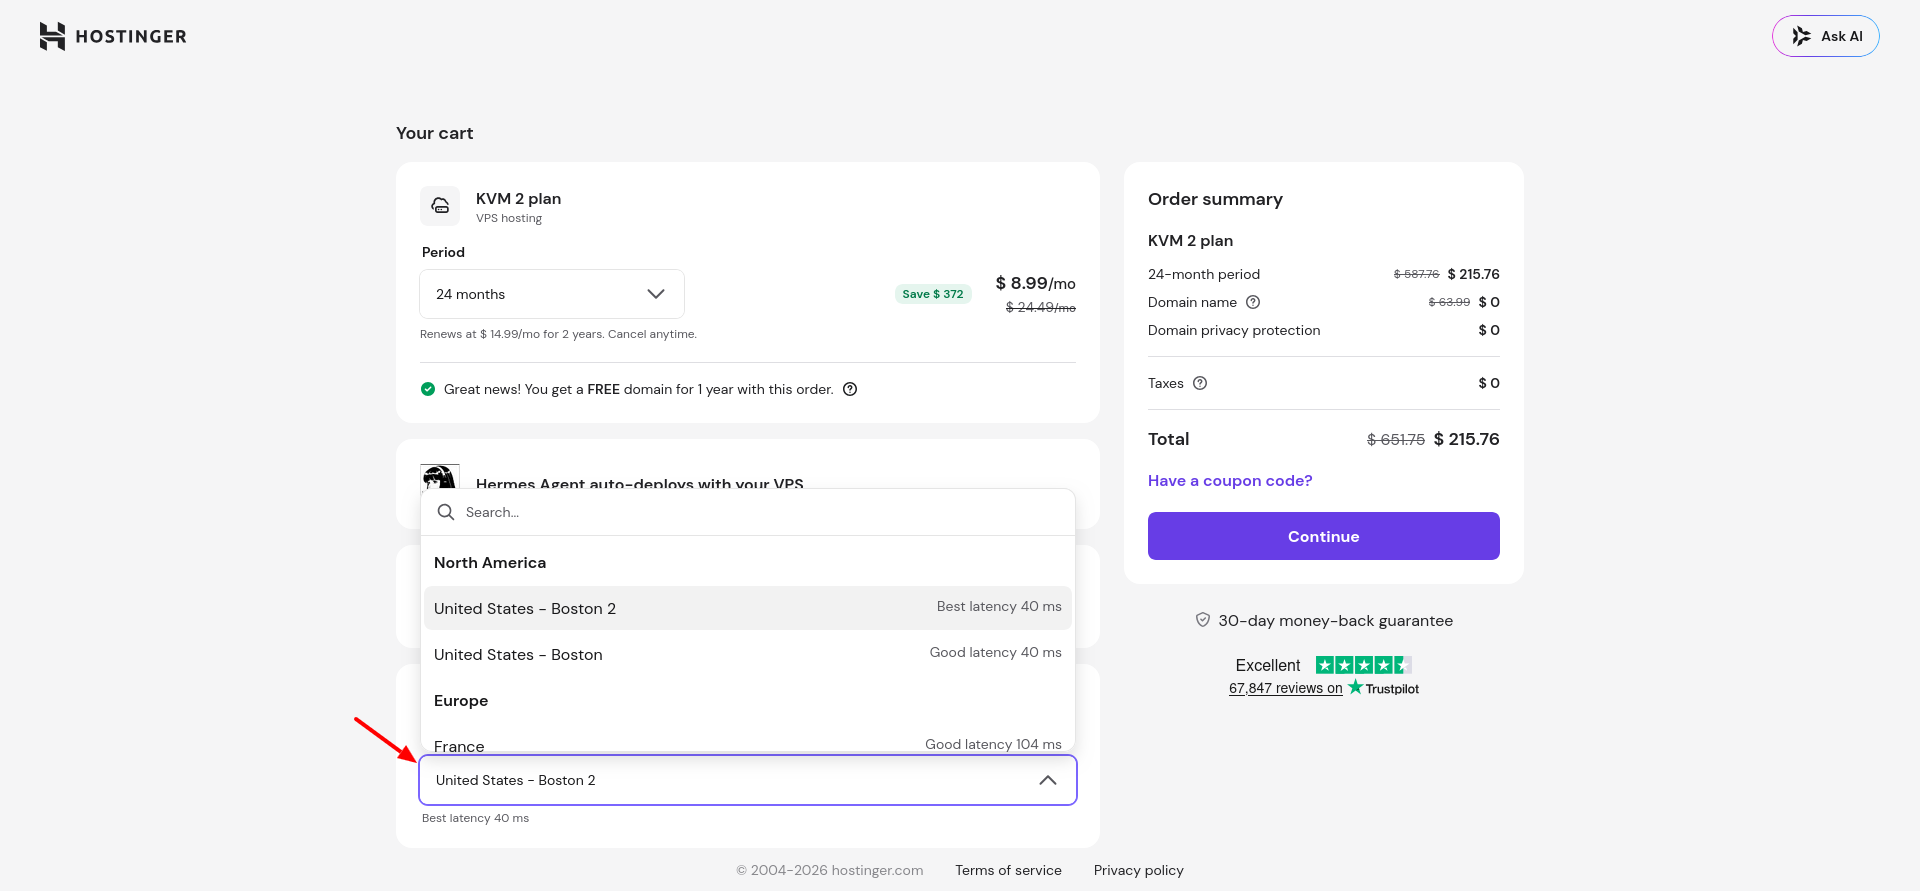This screenshot has height=891, width=1920.
Task: Click the search magnifier icon
Action: [x=446, y=512]
